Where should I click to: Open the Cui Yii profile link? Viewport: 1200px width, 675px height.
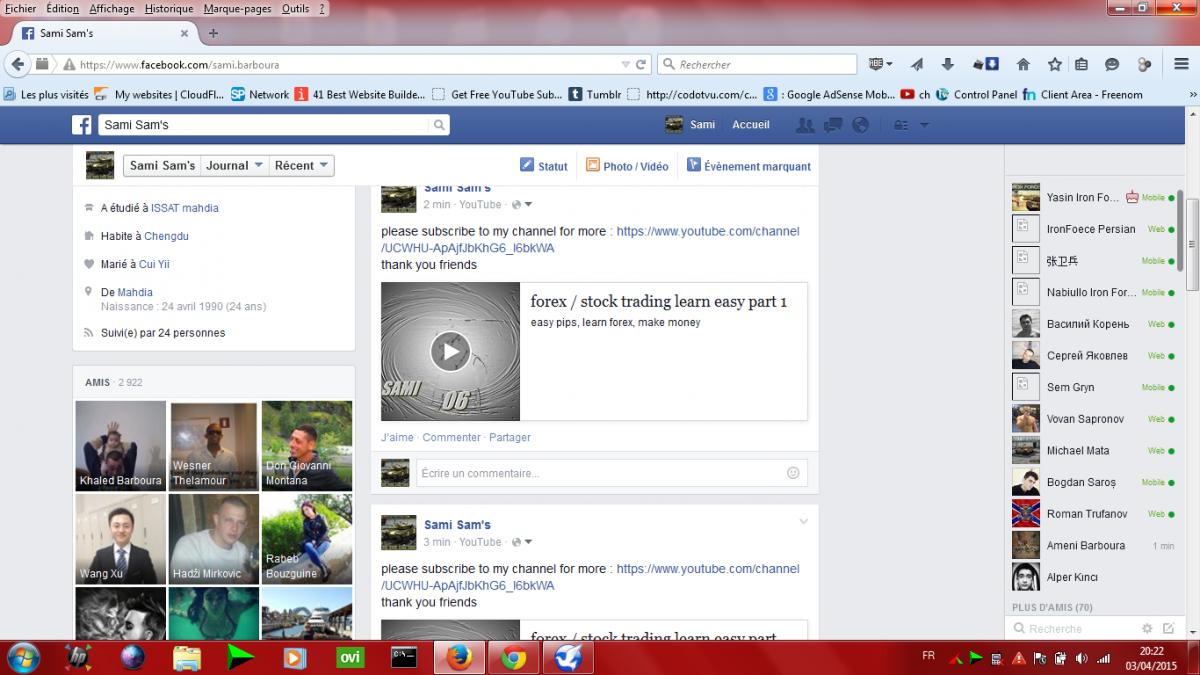click(154, 264)
